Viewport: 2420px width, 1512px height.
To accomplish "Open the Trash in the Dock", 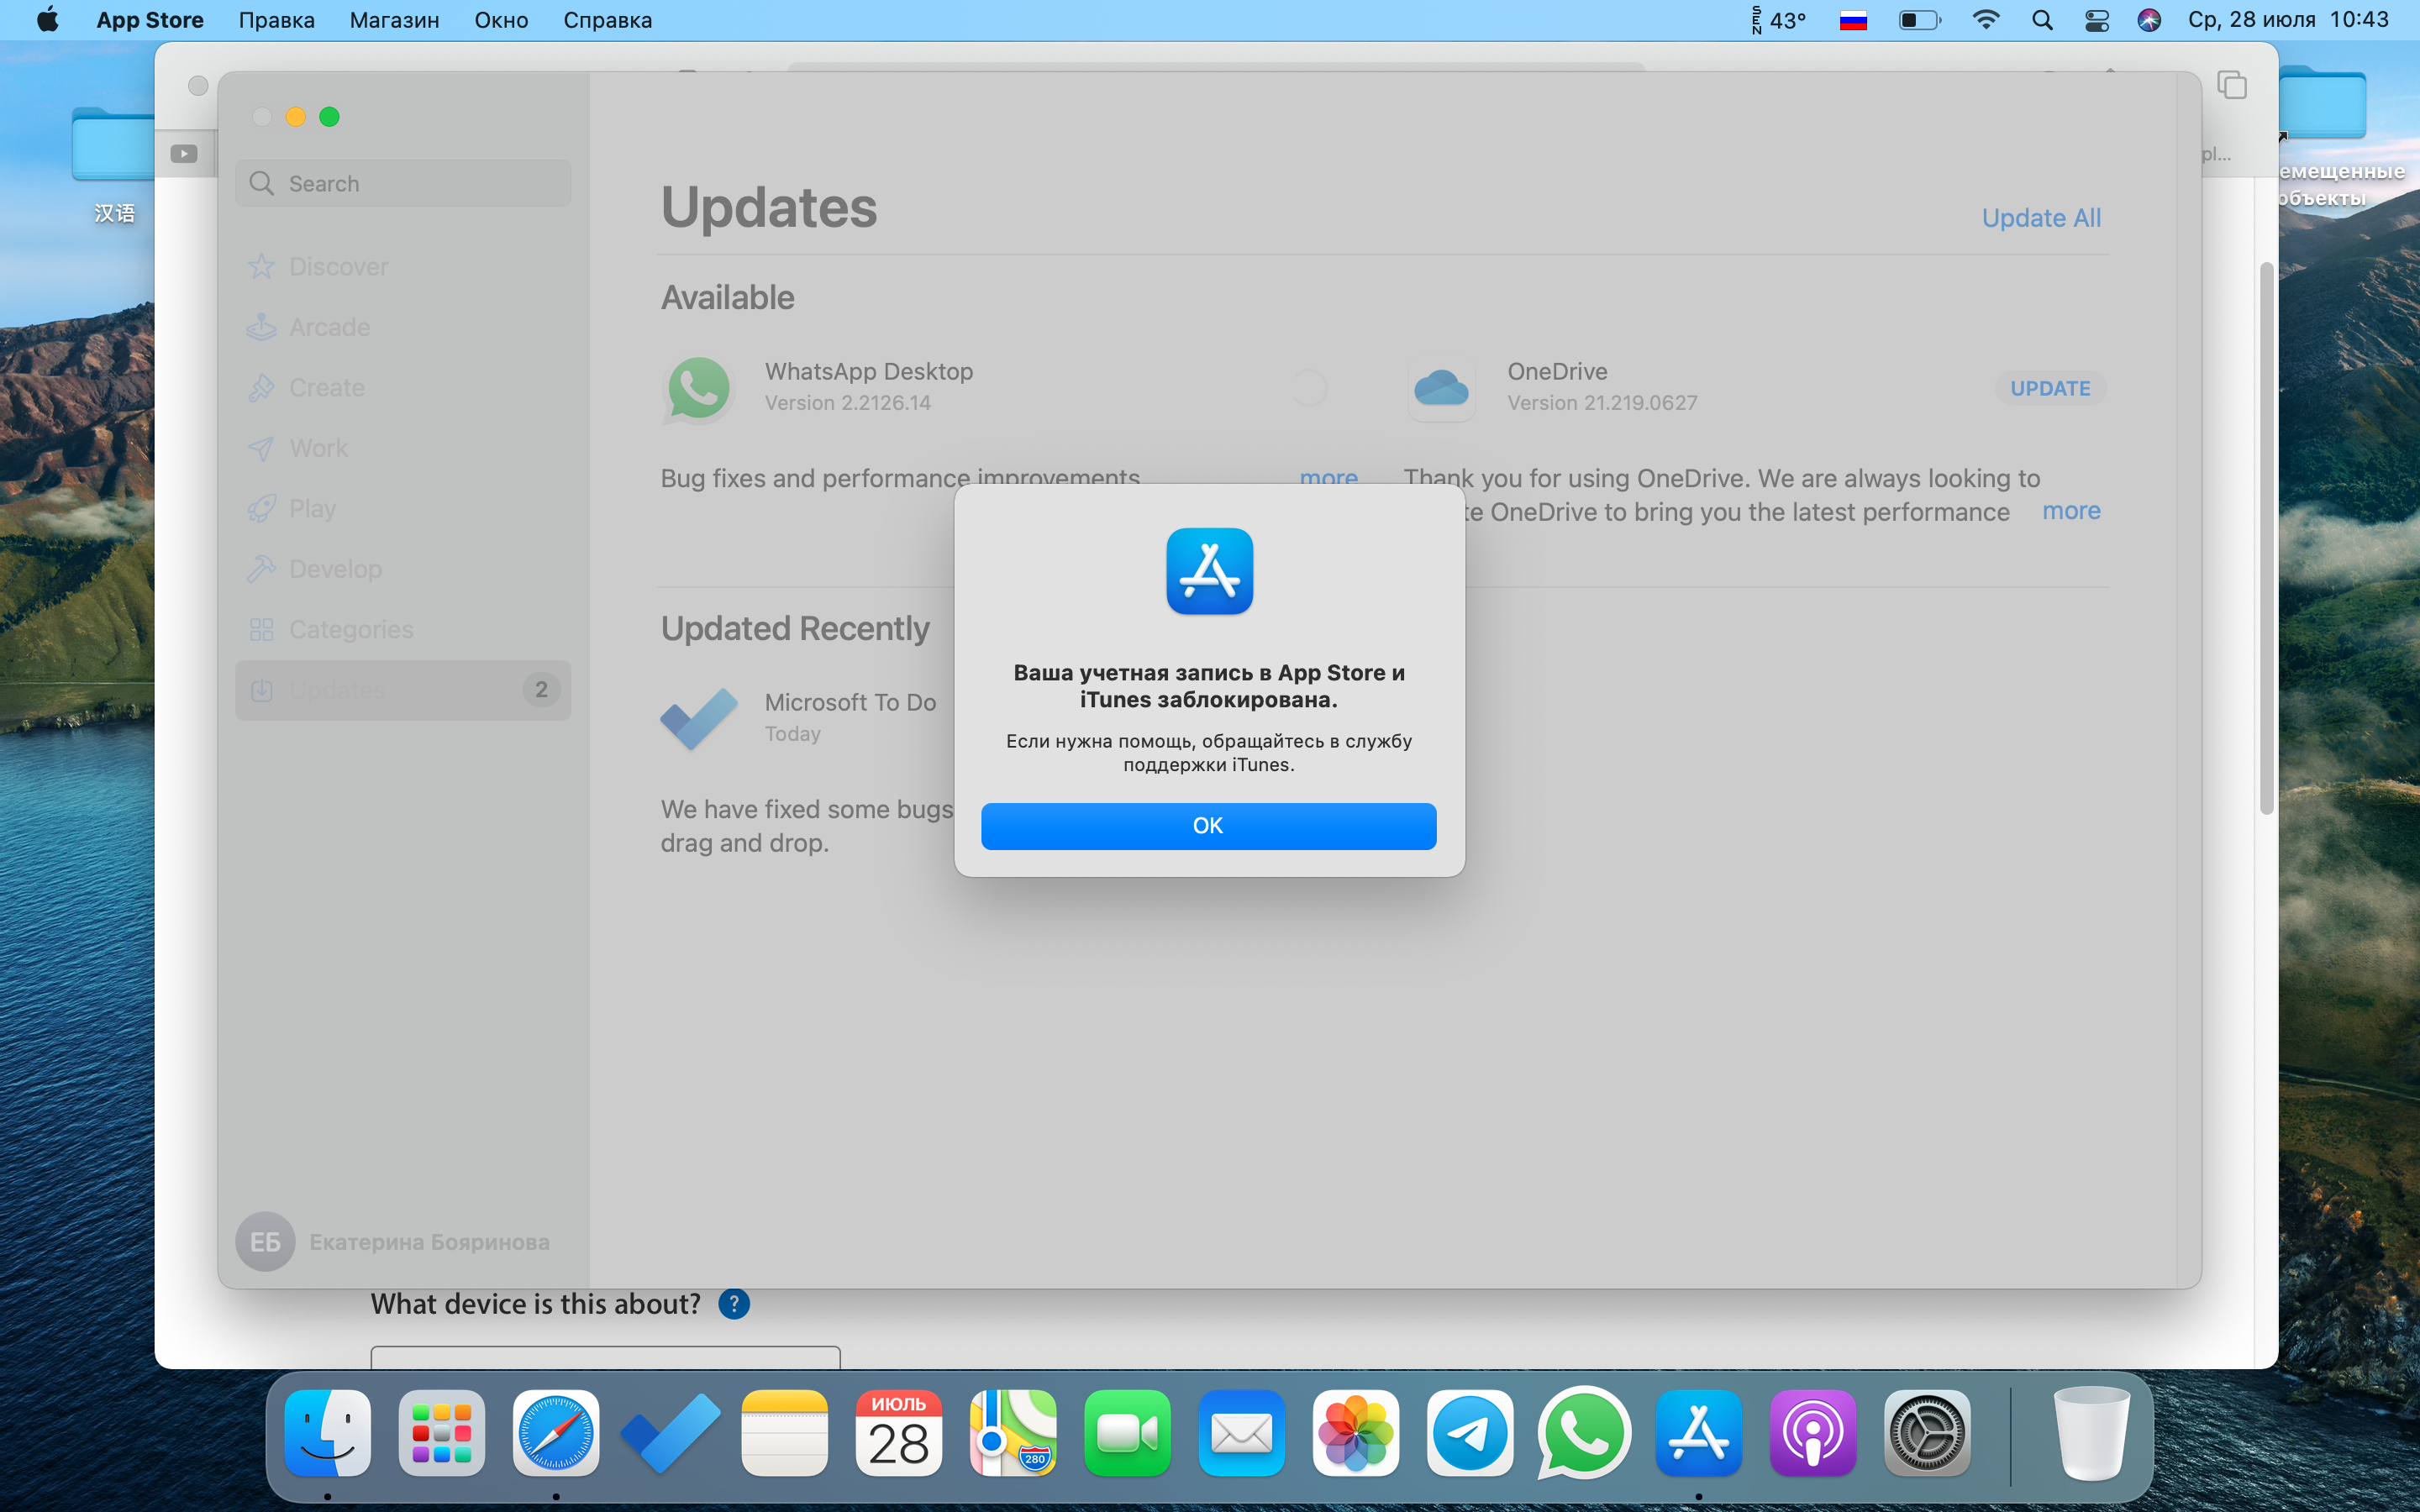I will 2091,1433.
